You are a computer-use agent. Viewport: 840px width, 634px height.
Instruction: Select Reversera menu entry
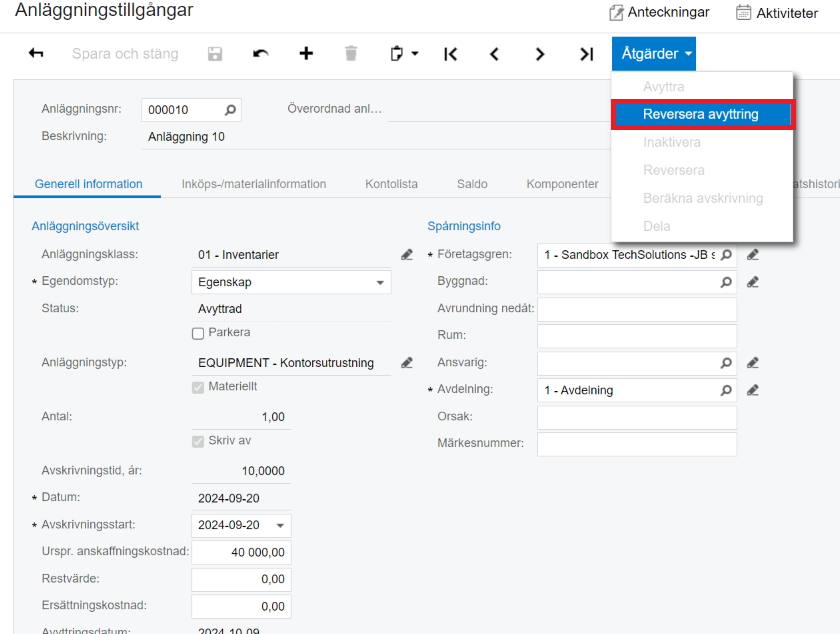click(702, 170)
